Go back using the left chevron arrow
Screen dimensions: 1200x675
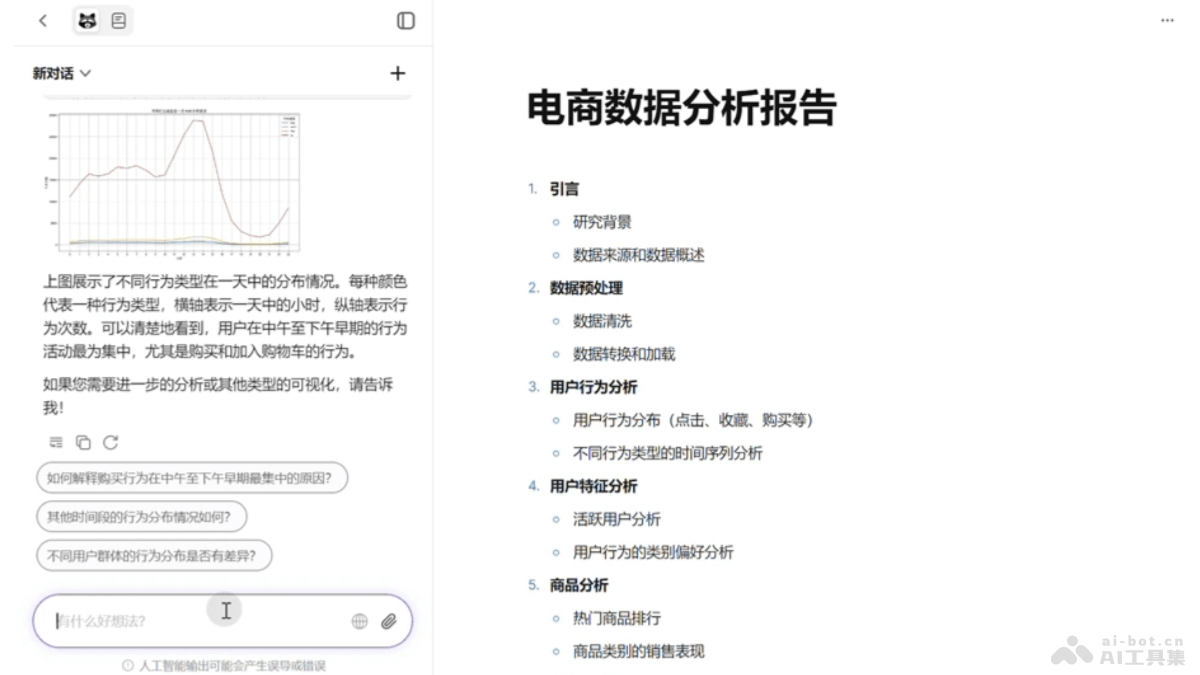(42, 20)
